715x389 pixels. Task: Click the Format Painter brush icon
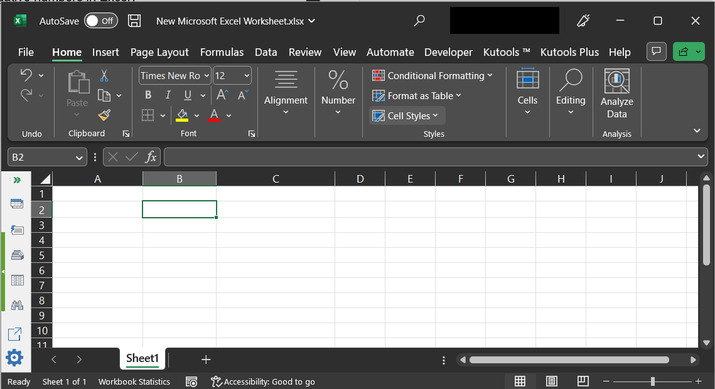(104, 115)
